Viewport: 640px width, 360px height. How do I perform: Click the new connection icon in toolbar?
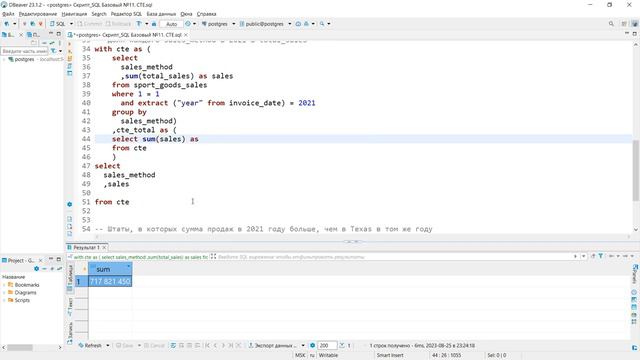tap(7, 24)
